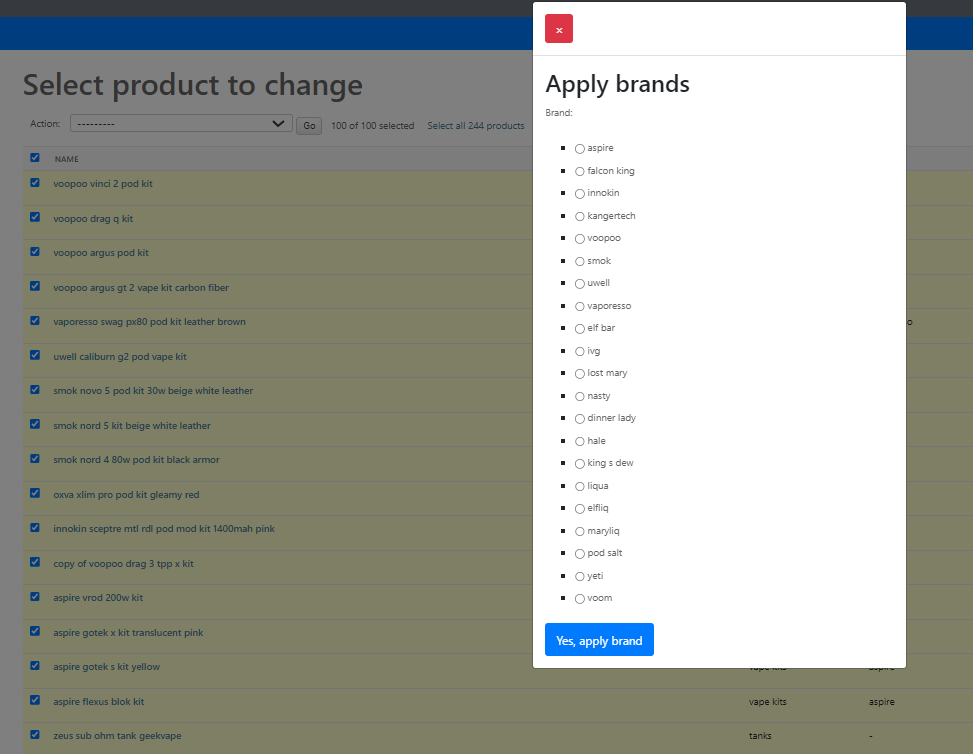Image resolution: width=973 pixels, height=754 pixels.
Task: Toggle the select-all header checkbox
Action: click(35, 158)
